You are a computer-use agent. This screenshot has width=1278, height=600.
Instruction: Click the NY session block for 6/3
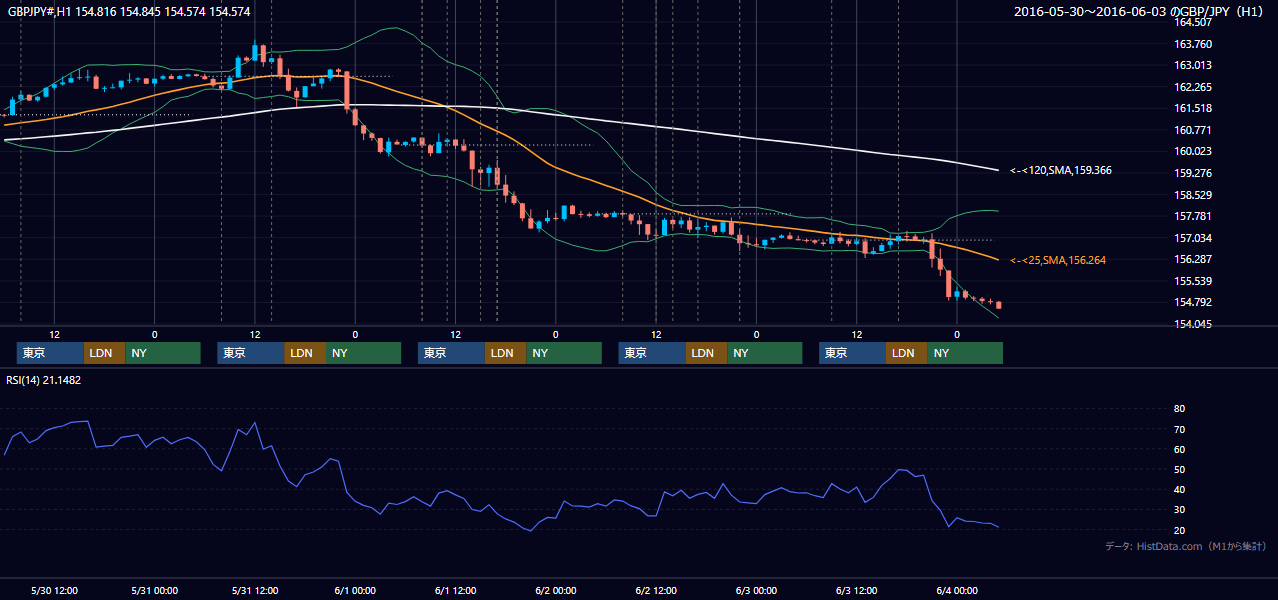click(964, 353)
